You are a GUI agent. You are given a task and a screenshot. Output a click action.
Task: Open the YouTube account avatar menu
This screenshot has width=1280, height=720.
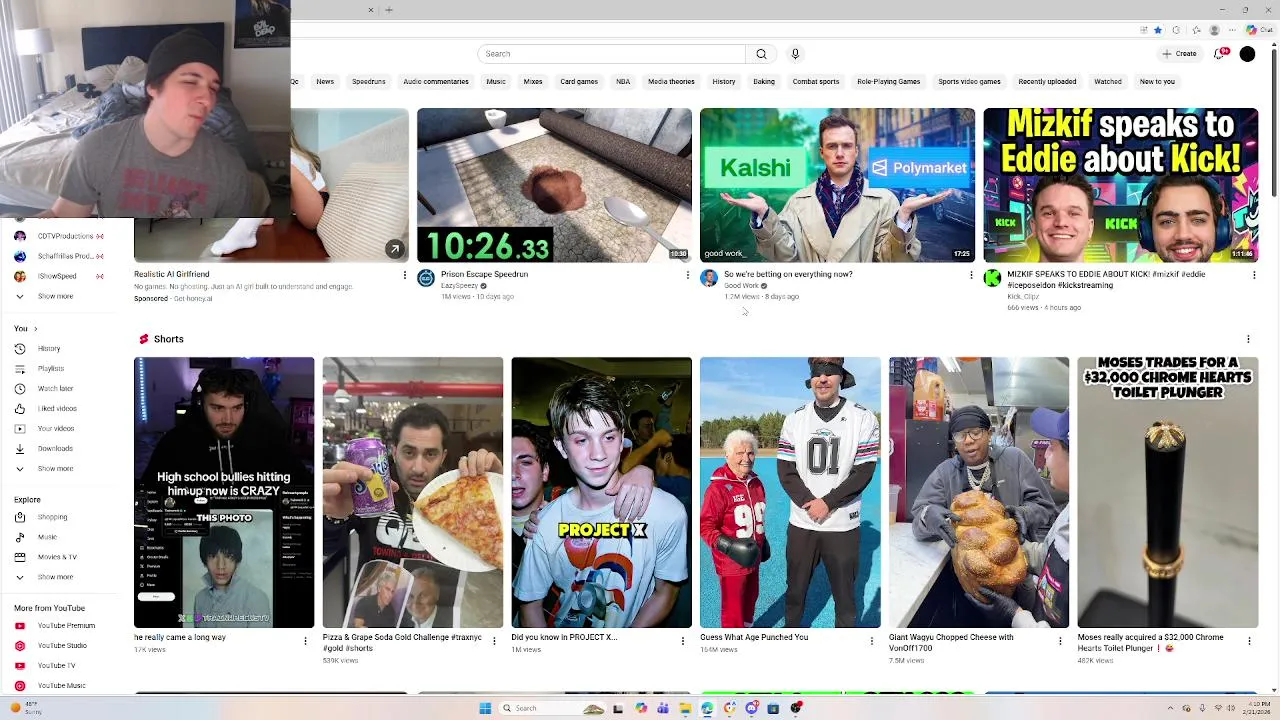coord(1247,54)
